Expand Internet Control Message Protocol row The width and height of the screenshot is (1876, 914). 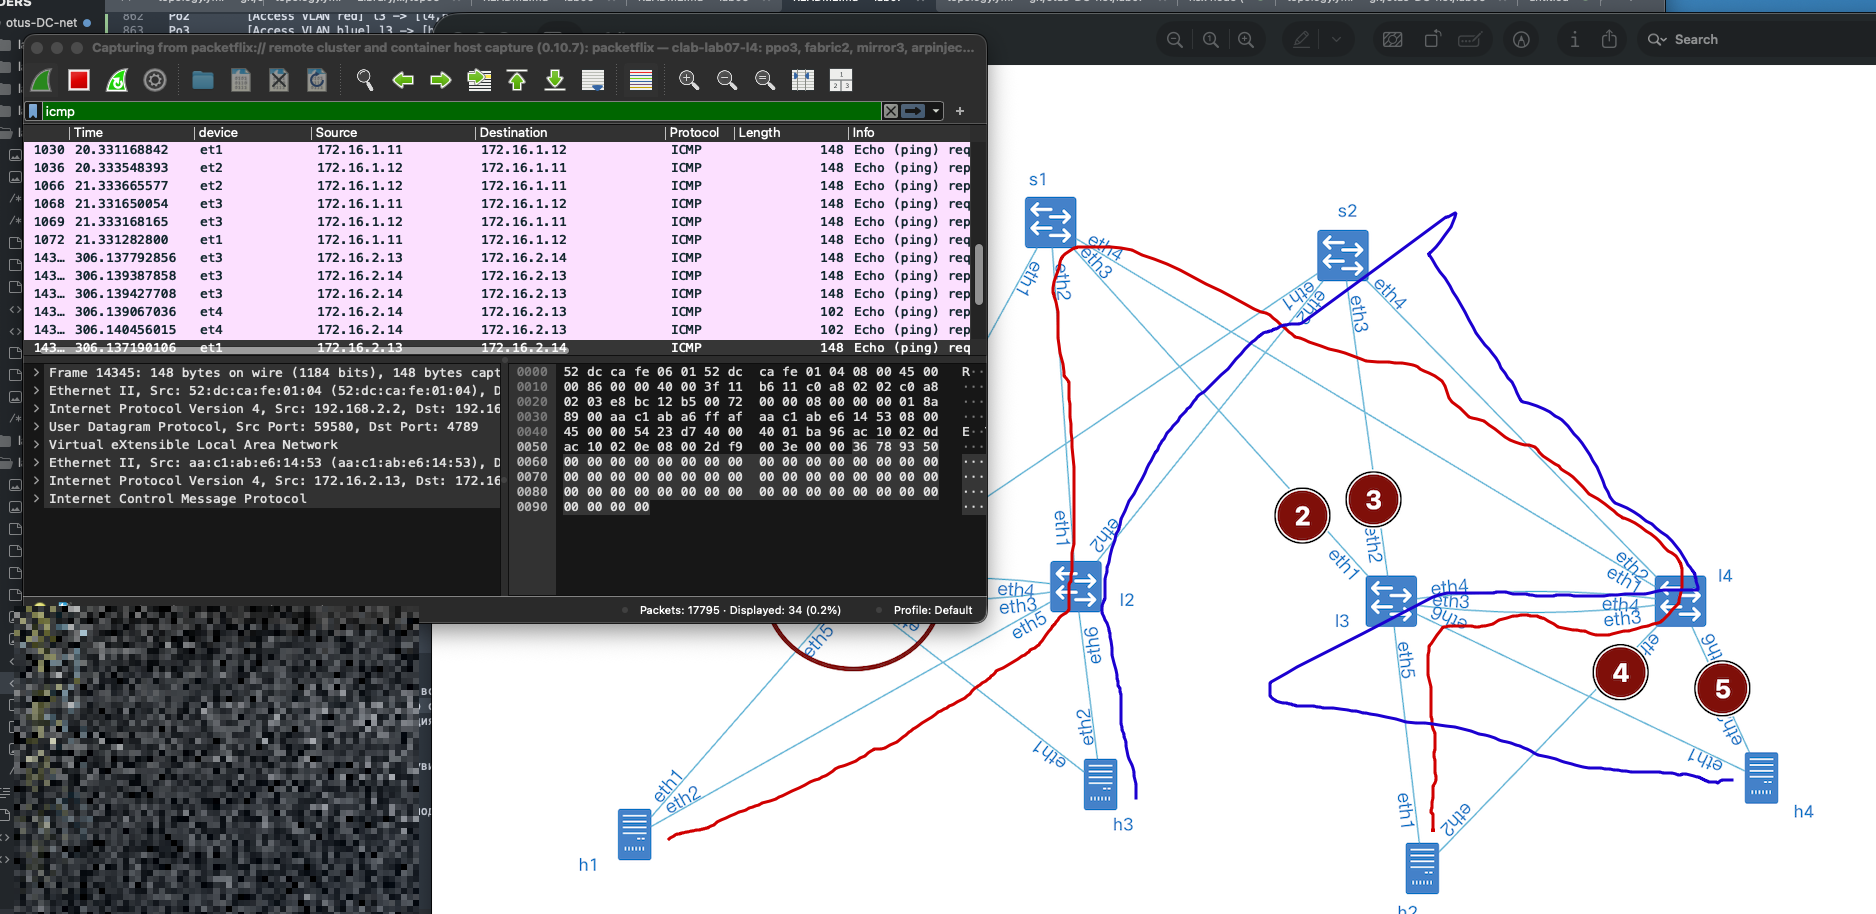click(37, 499)
